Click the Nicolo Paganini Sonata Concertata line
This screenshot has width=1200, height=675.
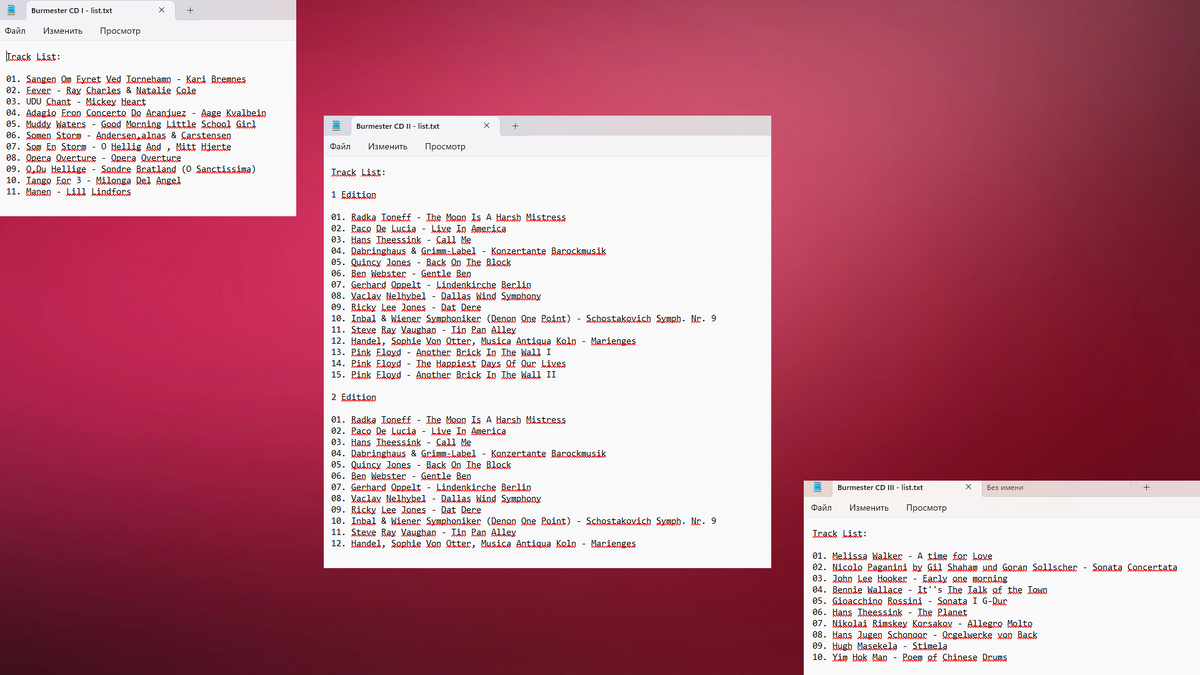coord(995,567)
